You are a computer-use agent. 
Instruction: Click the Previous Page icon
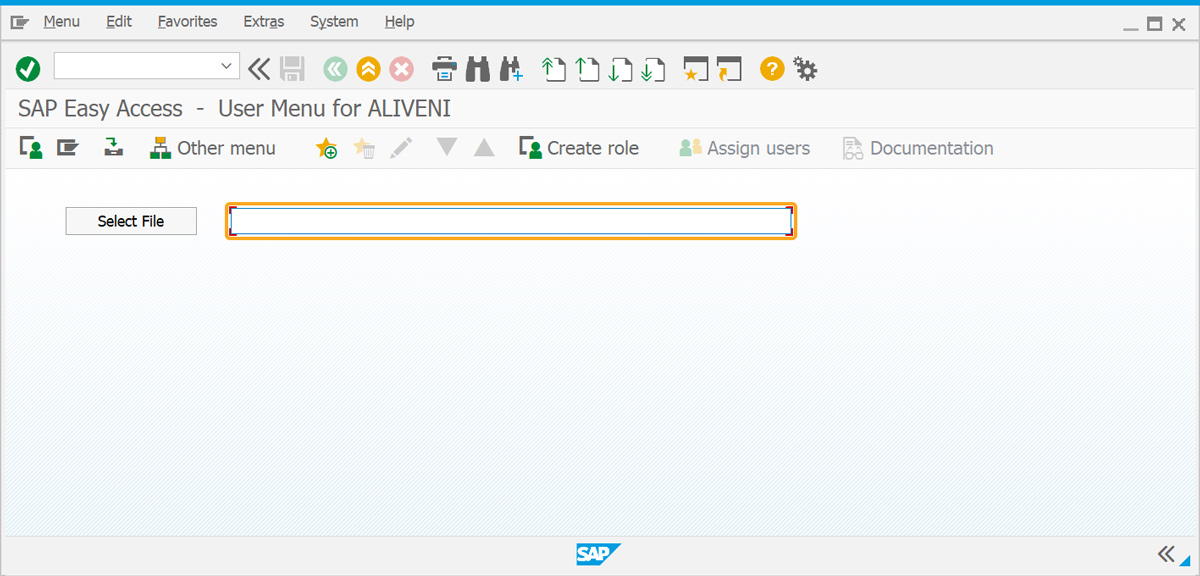[x=588, y=69]
